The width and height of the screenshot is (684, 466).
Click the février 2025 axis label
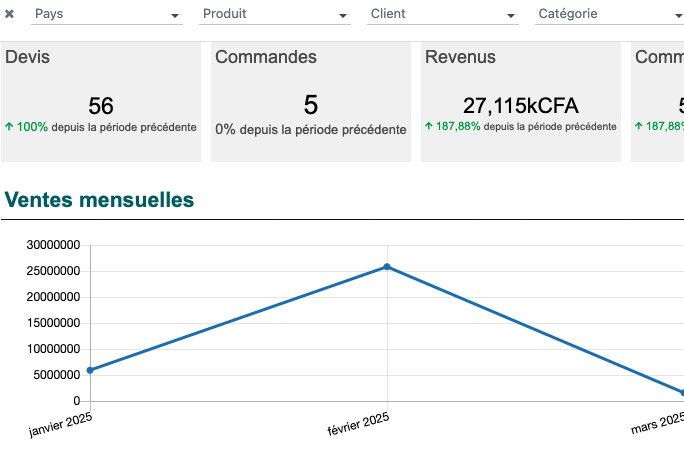click(358, 424)
